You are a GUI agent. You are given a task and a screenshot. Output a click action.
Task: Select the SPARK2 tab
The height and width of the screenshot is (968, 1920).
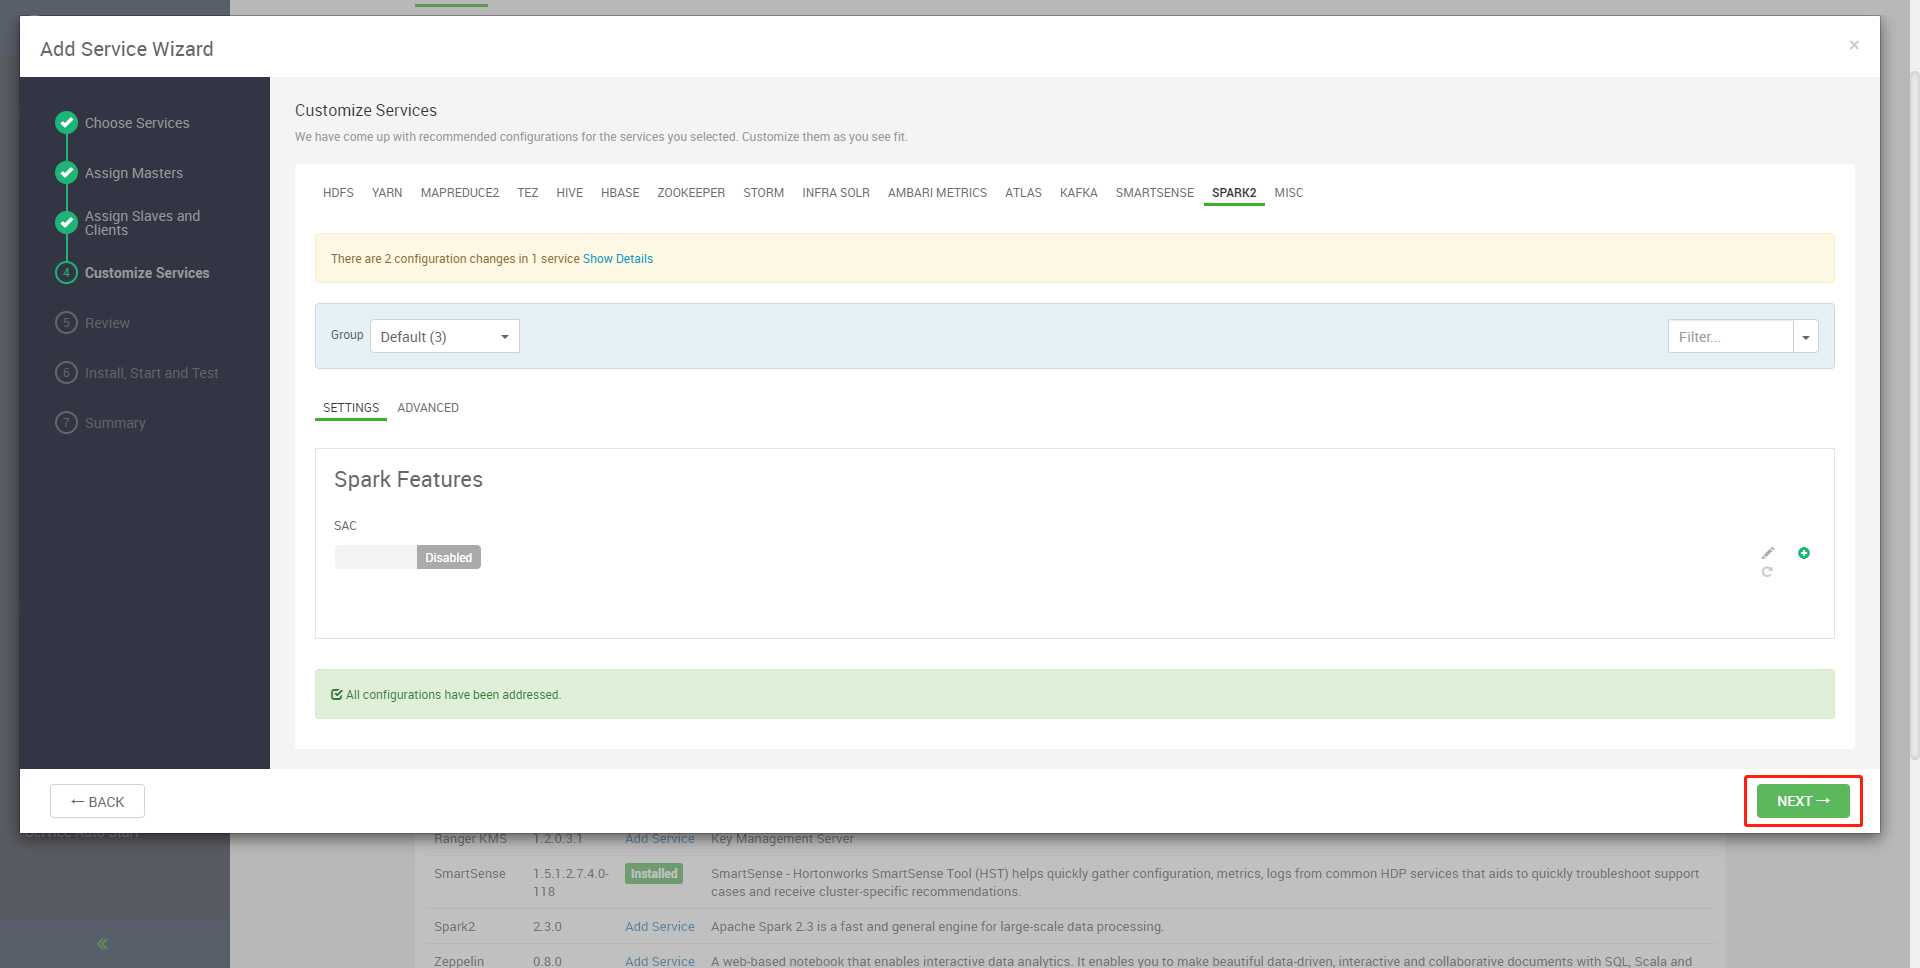tap(1234, 193)
